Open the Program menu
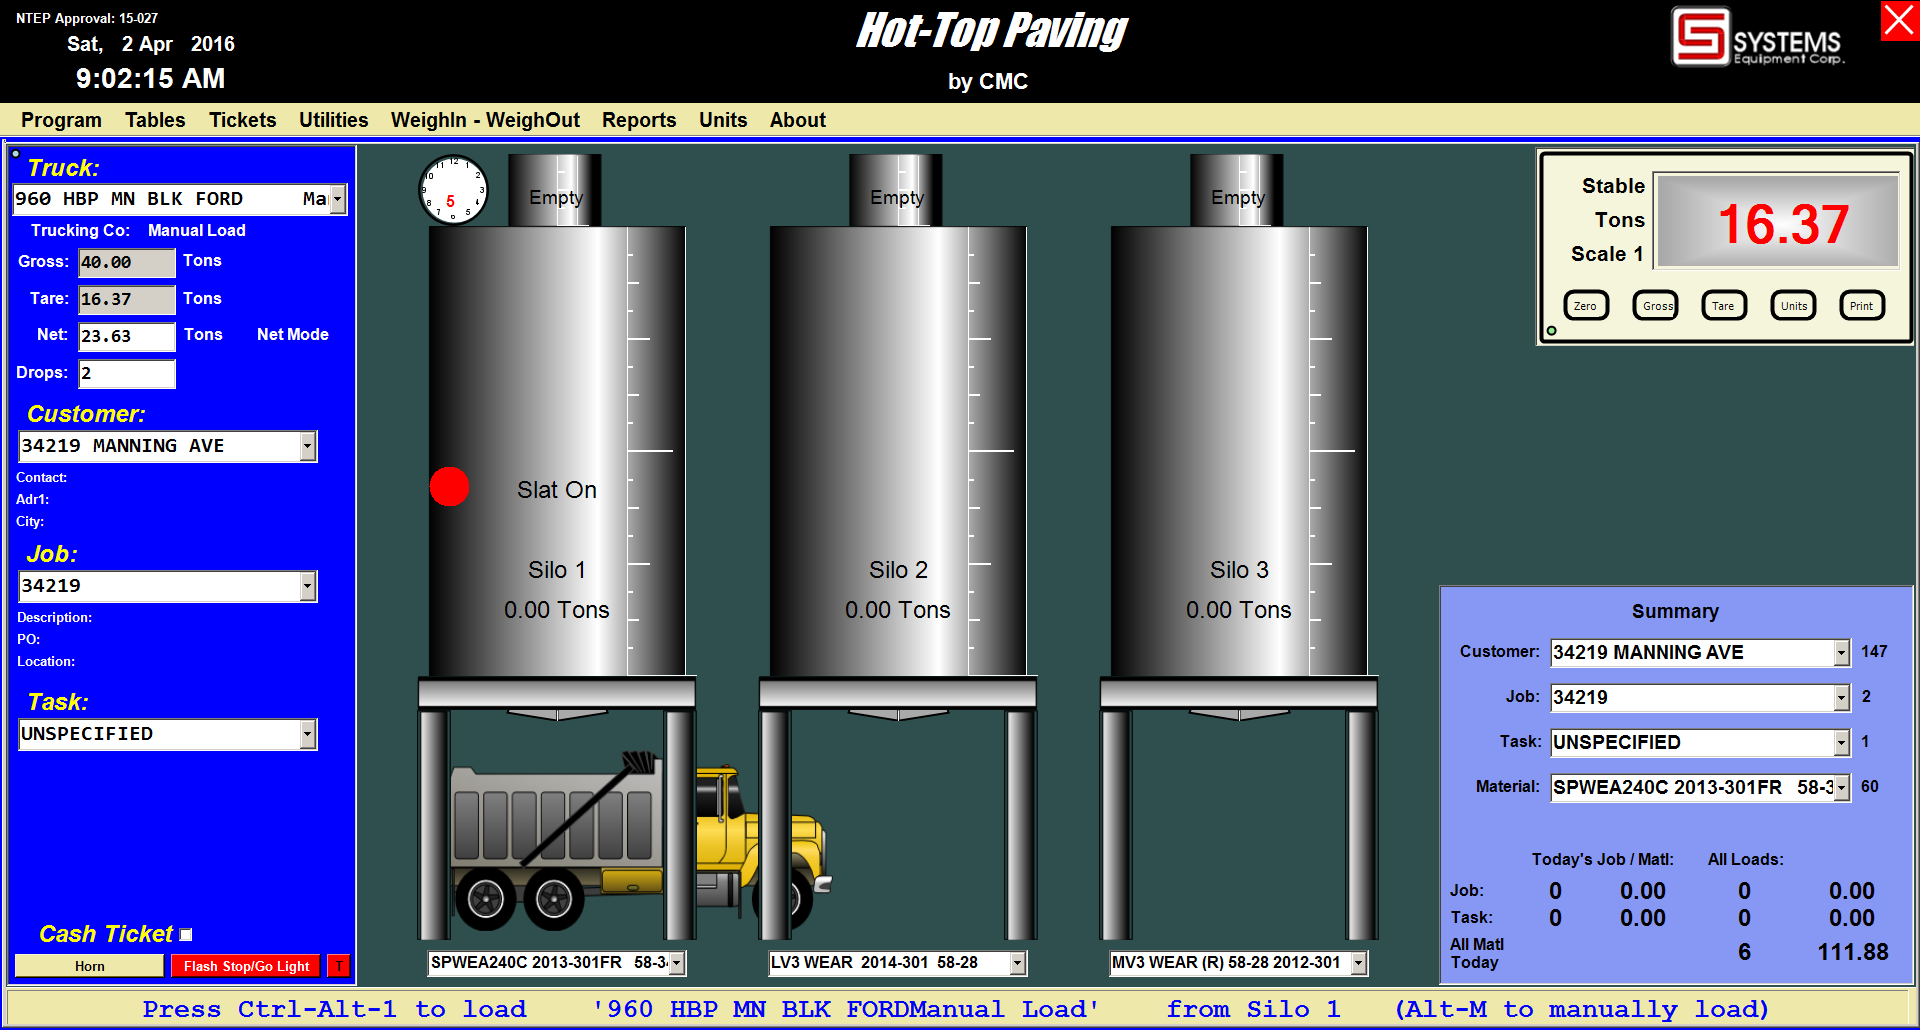The height and width of the screenshot is (1030, 1920). click(61, 120)
